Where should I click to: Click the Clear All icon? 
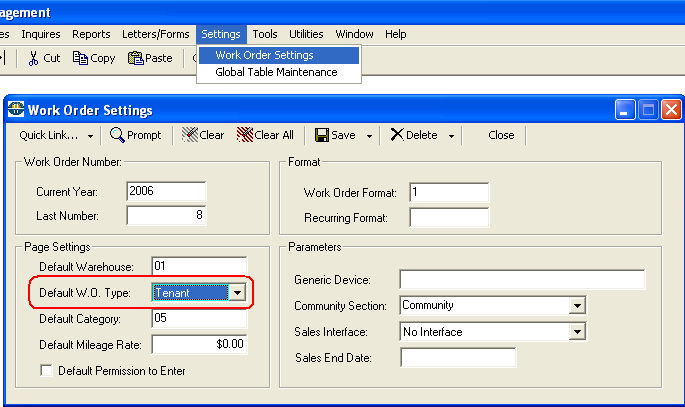245,135
